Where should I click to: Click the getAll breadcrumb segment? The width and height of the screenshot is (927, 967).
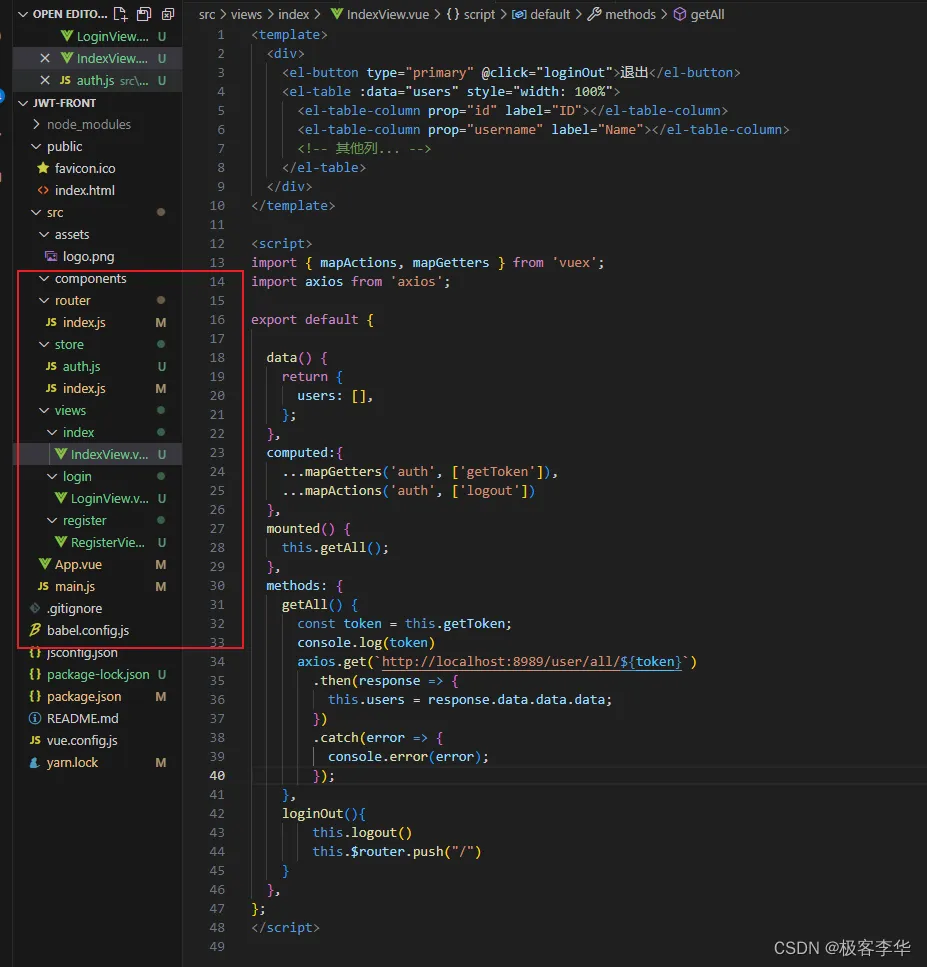click(x=707, y=14)
